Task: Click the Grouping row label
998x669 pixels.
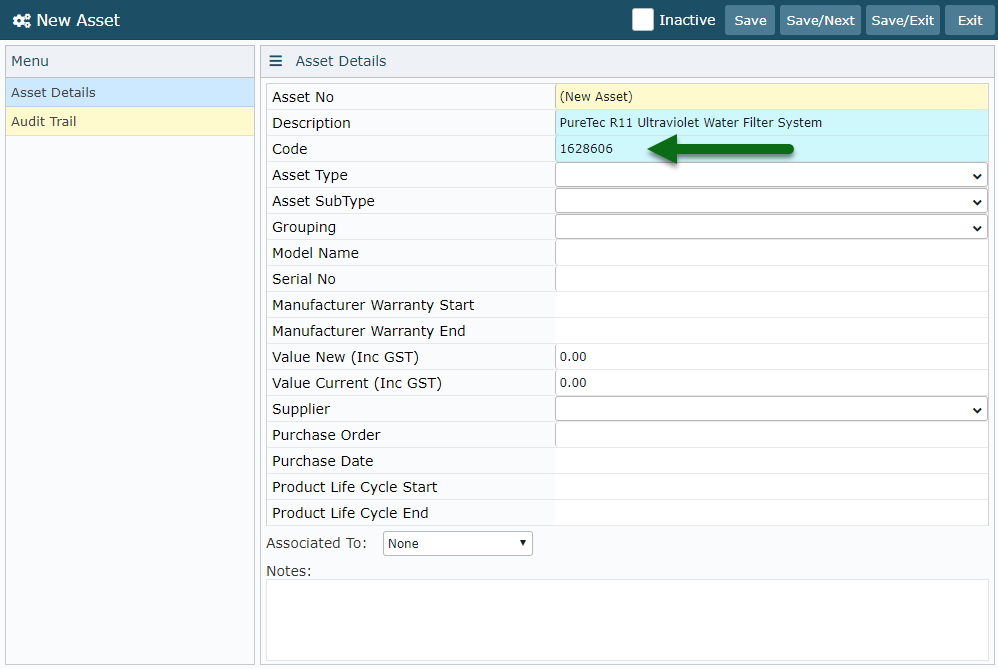Action: click(304, 227)
